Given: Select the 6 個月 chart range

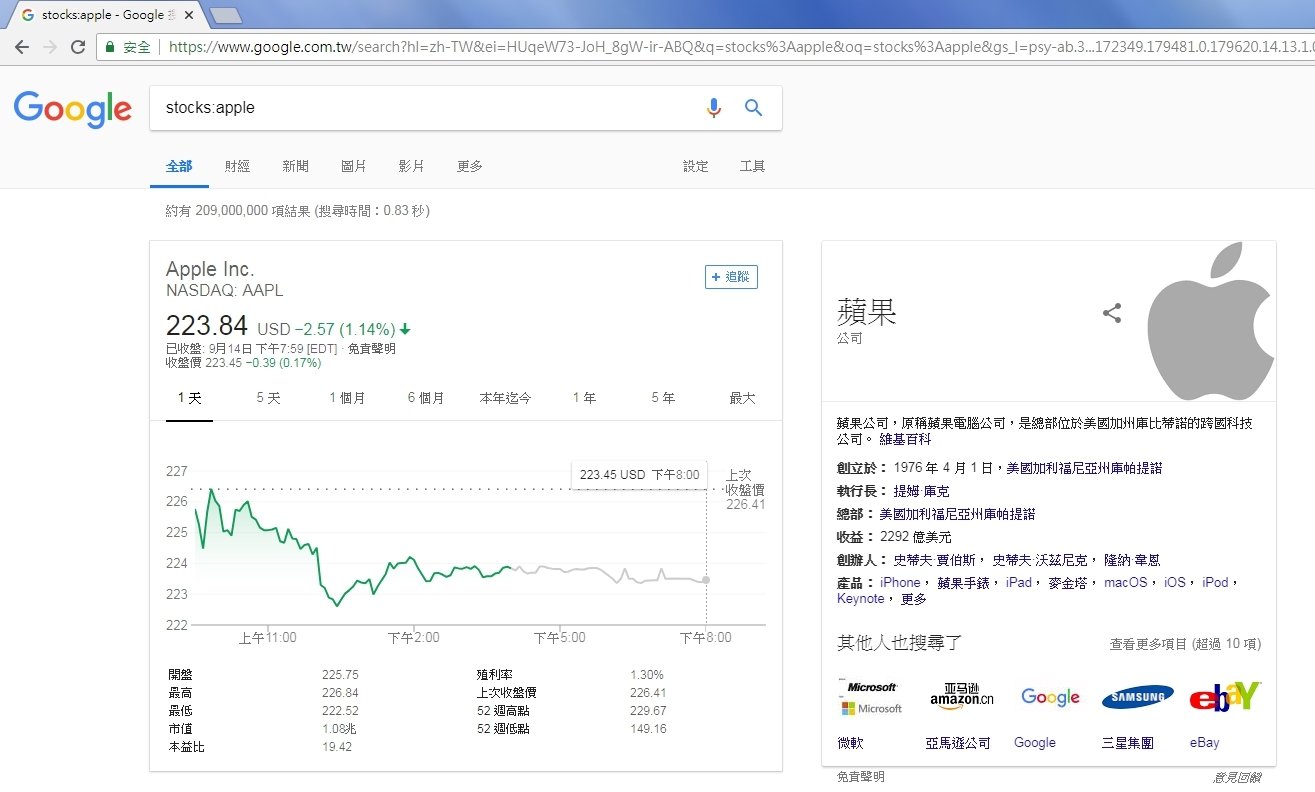Looking at the screenshot, I should 426,398.
